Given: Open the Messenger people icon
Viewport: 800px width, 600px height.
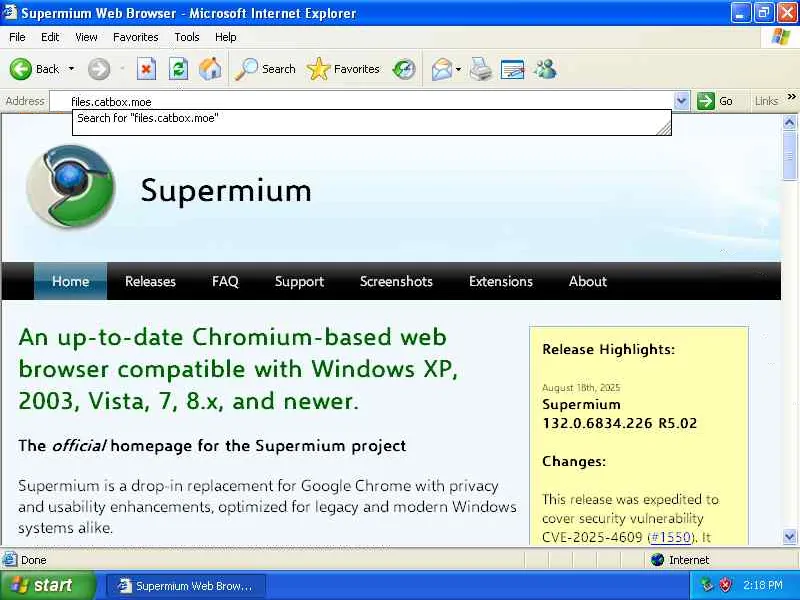Looking at the screenshot, I should click(545, 69).
